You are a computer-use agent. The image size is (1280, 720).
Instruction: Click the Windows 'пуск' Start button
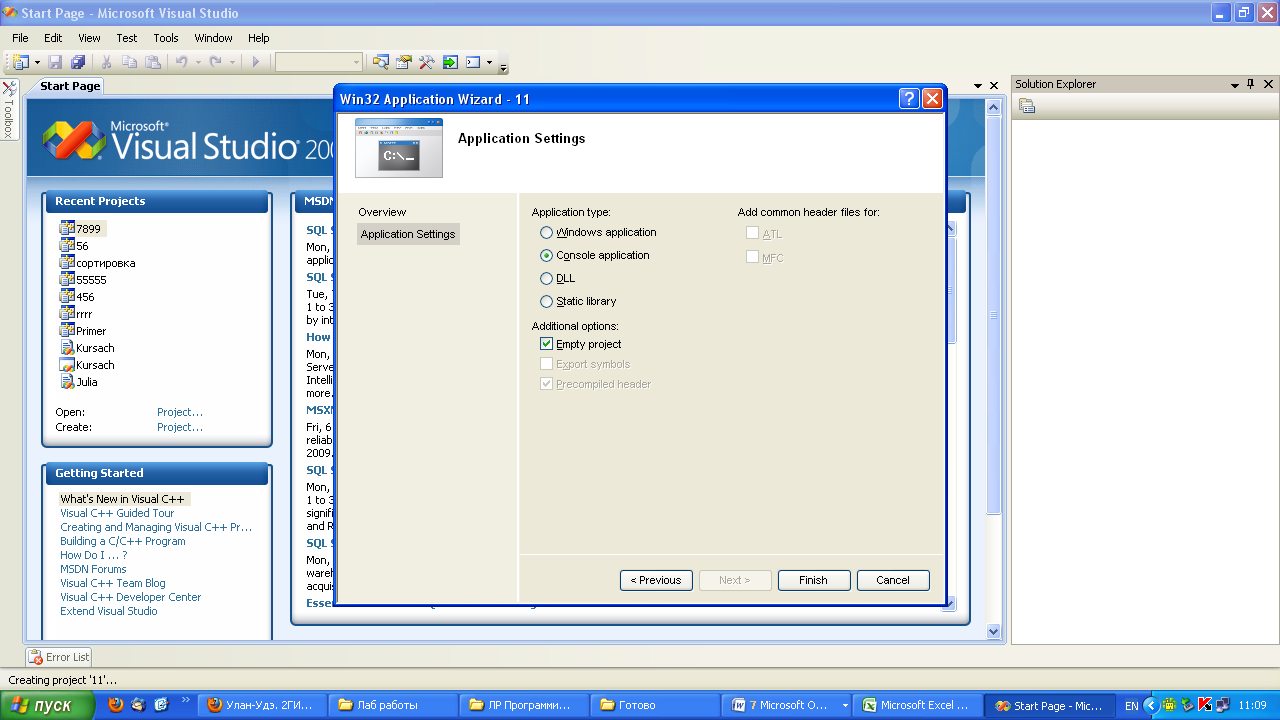click(x=47, y=705)
